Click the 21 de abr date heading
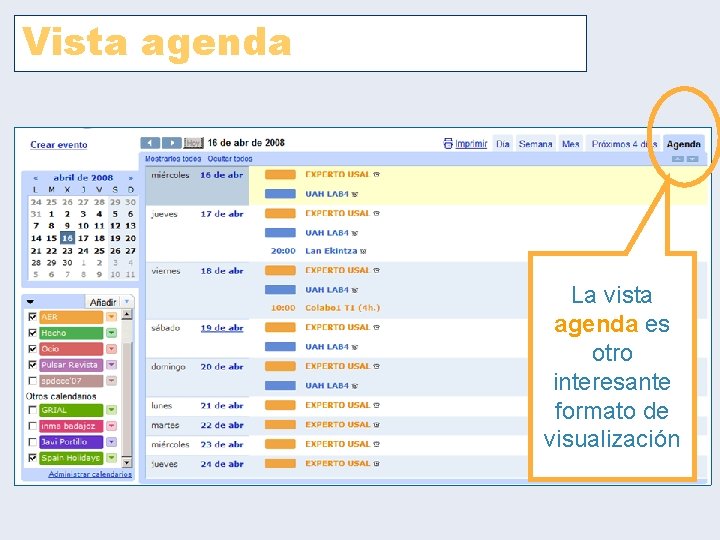720x540 pixels. pos(222,406)
